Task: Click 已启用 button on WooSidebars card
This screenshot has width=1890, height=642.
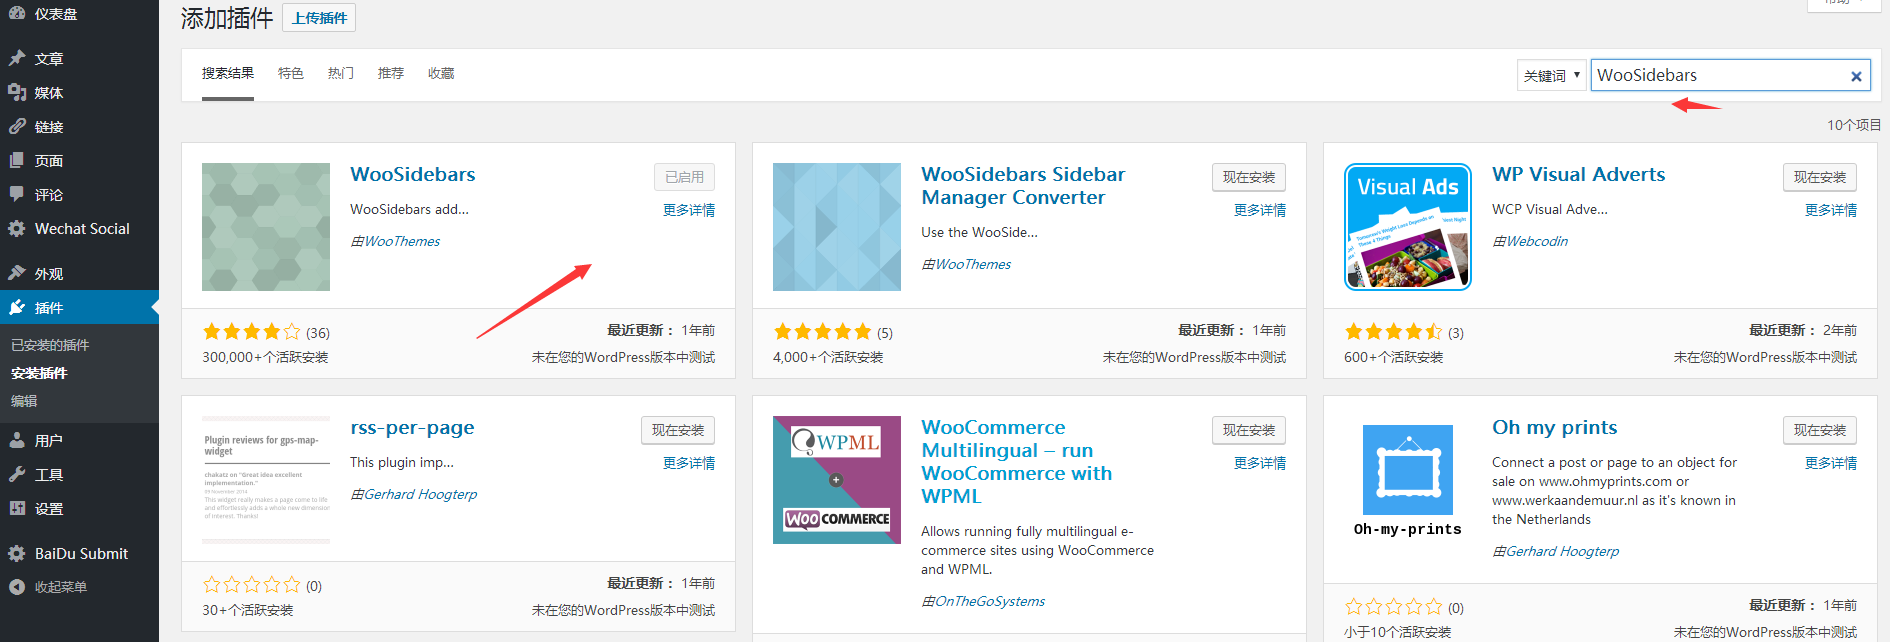Action: coord(685,177)
